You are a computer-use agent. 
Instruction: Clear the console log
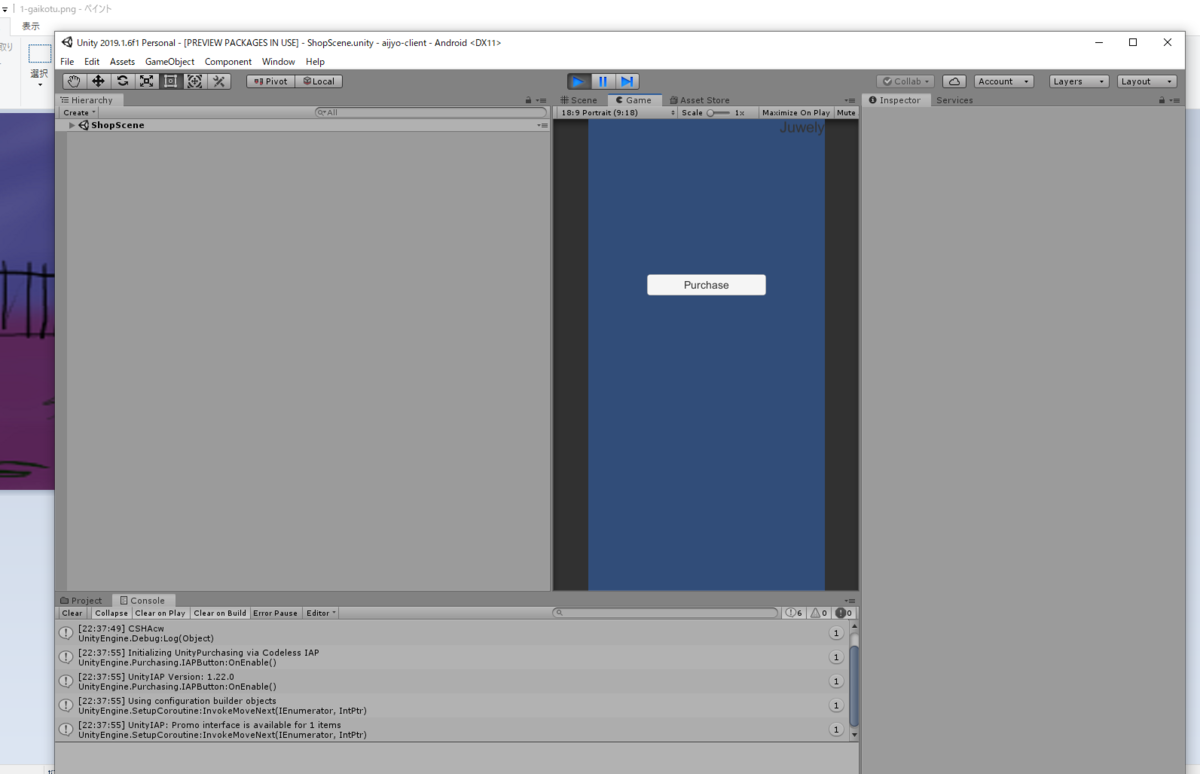pyautogui.click(x=73, y=613)
